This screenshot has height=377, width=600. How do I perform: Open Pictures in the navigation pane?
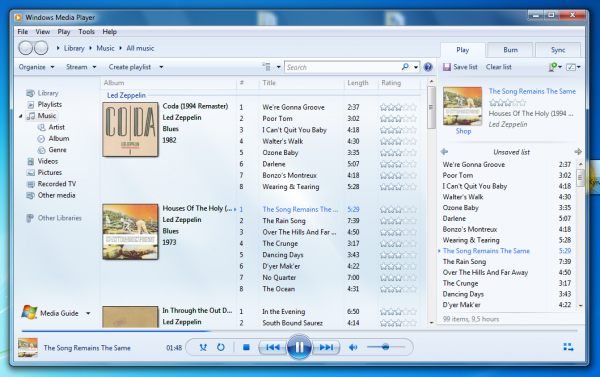(x=44, y=173)
